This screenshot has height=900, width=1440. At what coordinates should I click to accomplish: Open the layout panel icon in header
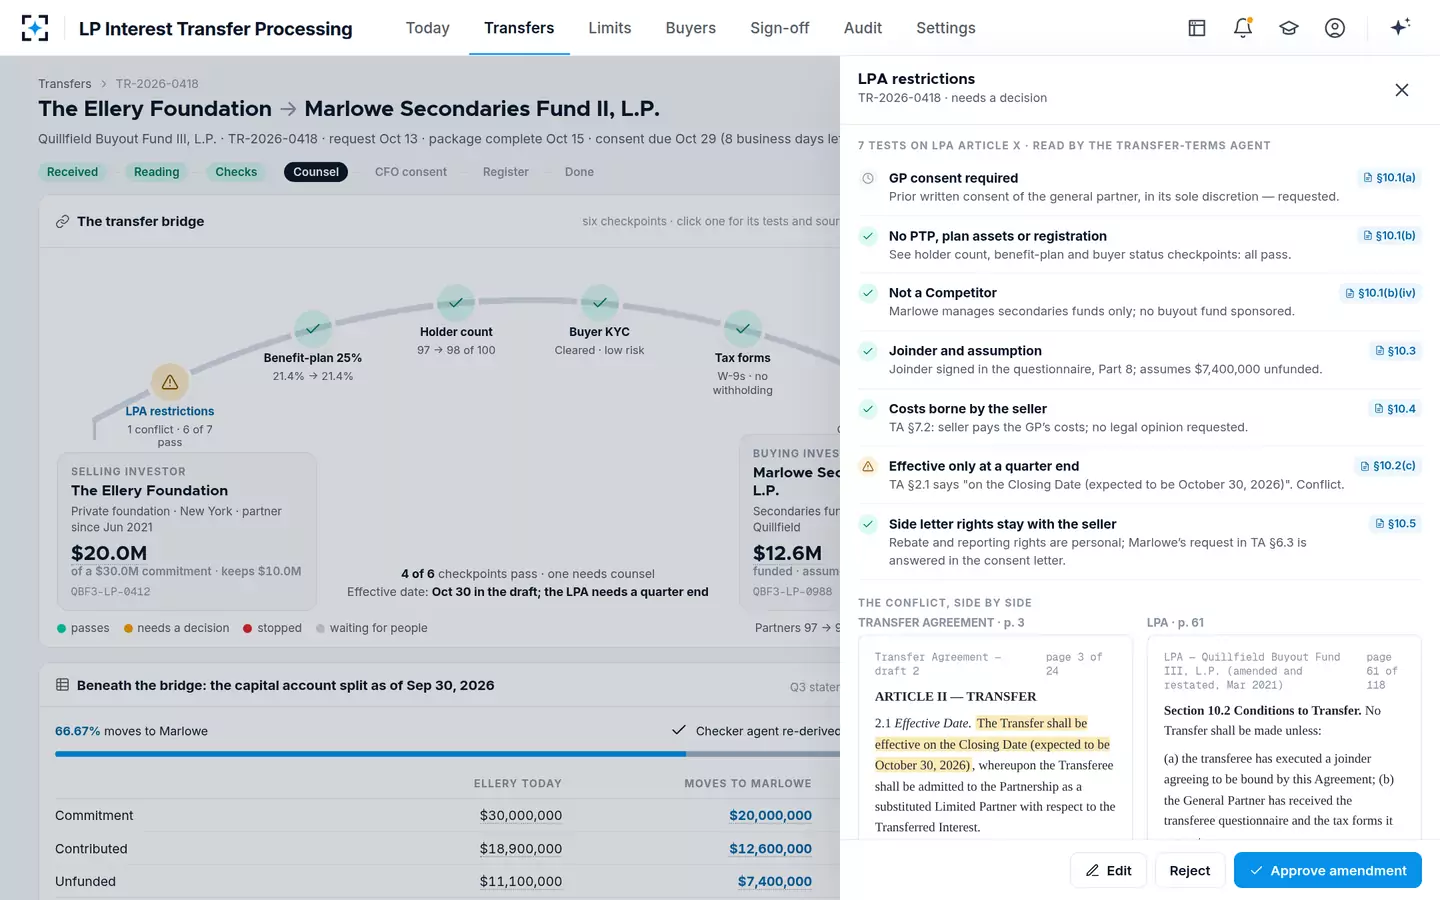click(1197, 28)
